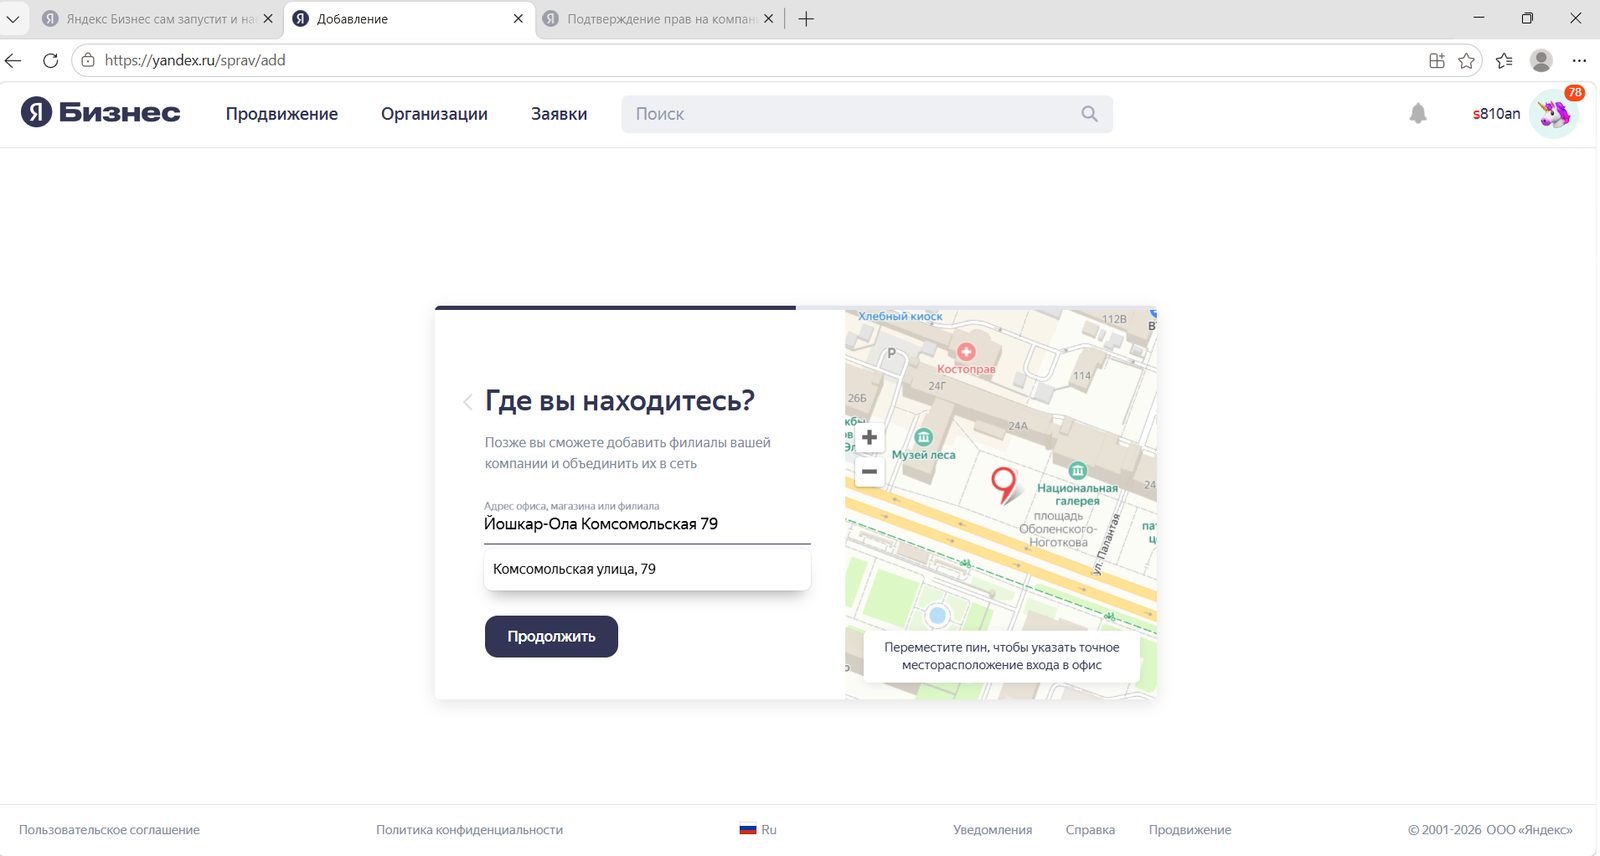1600x856 pixels.
Task: Open the browser profile icon
Action: 1541,61
